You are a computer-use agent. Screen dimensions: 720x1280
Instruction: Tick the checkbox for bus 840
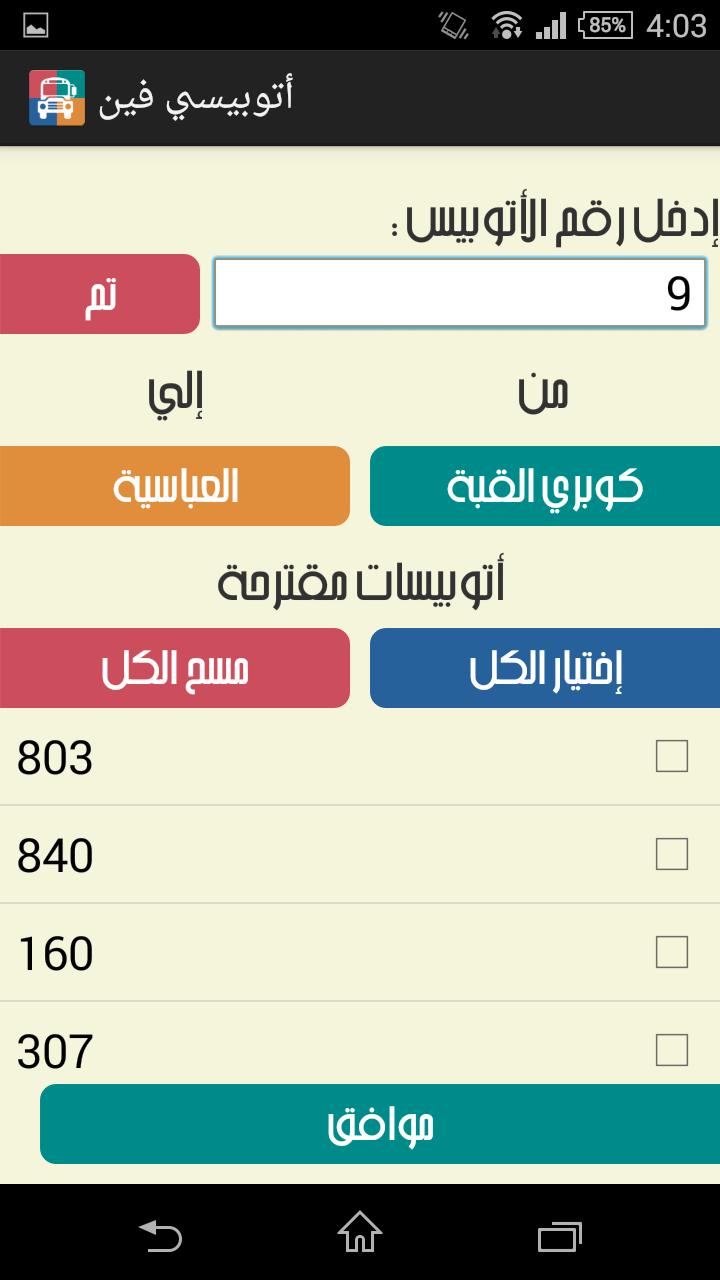tap(672, 854)
